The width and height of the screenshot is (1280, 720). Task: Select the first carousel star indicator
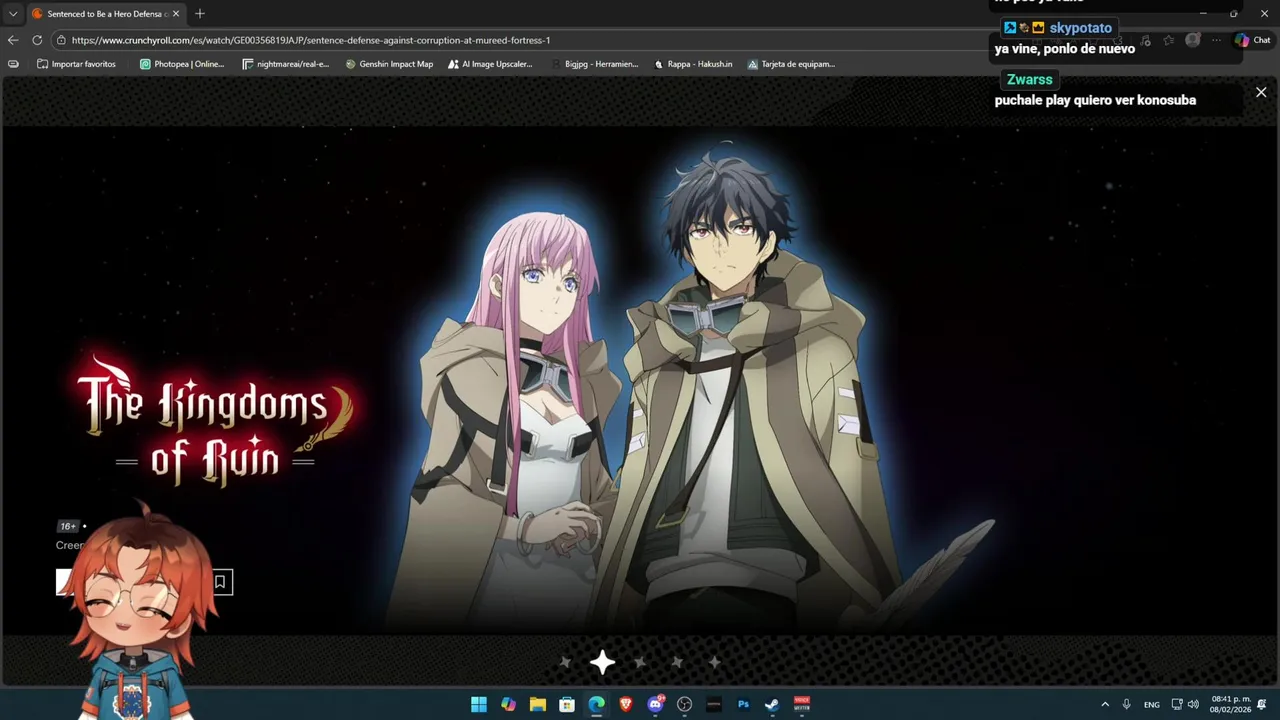565,662
